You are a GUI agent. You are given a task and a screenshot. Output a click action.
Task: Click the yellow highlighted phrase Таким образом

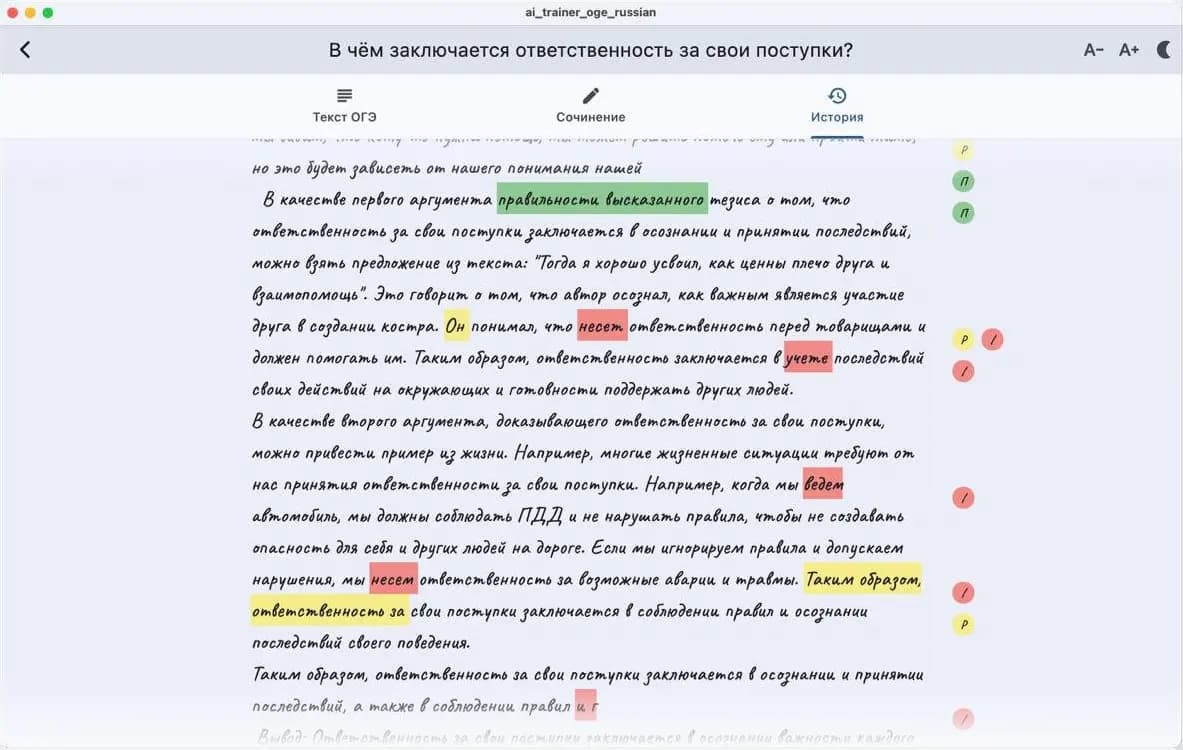tap(864, 578)
